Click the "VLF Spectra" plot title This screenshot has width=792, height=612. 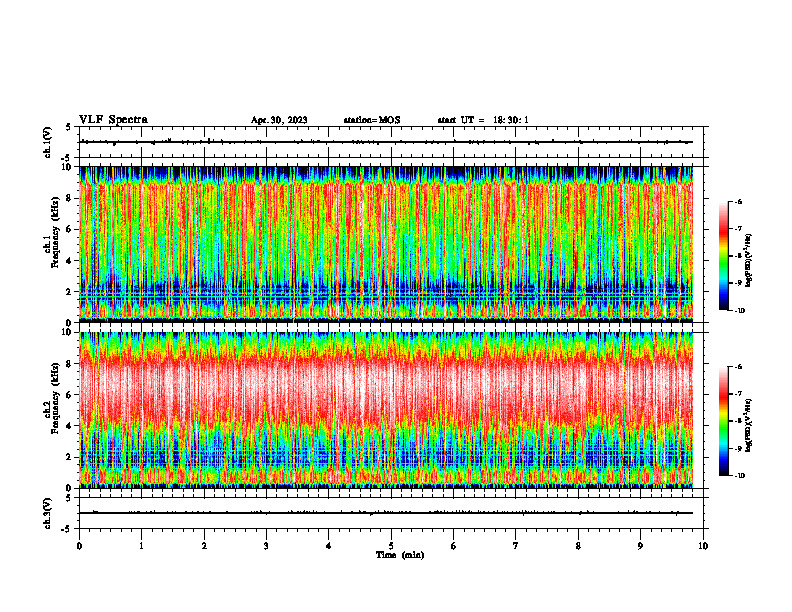coord(113,120)
